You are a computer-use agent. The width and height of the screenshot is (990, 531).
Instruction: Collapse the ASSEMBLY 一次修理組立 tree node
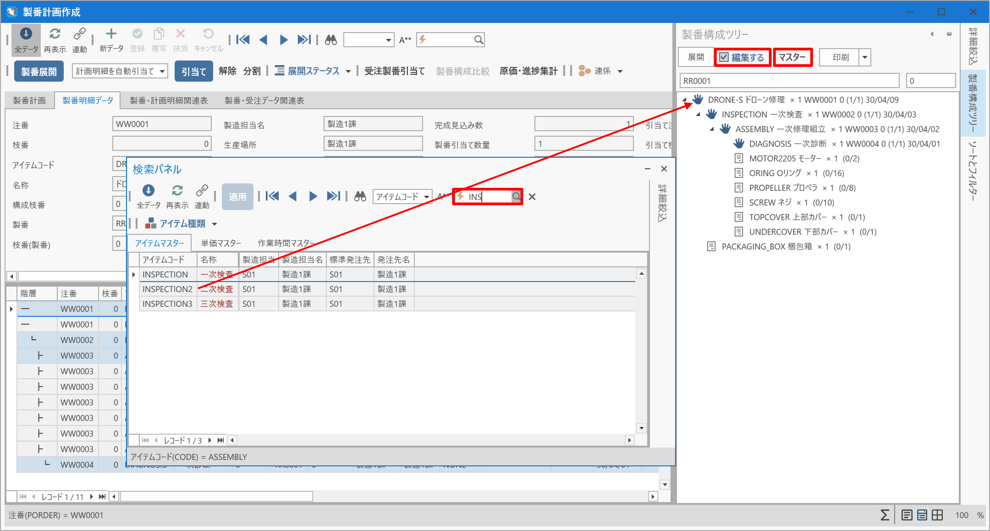tap(712, 129)
